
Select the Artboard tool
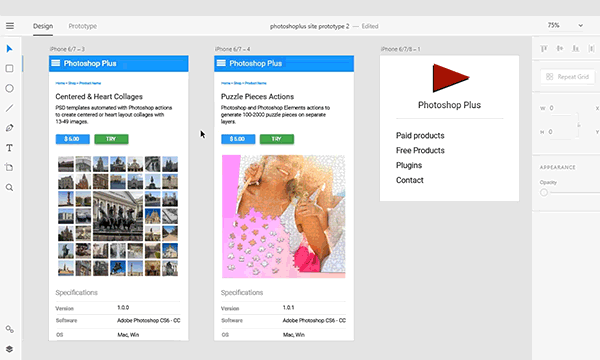tap(10, 168)
